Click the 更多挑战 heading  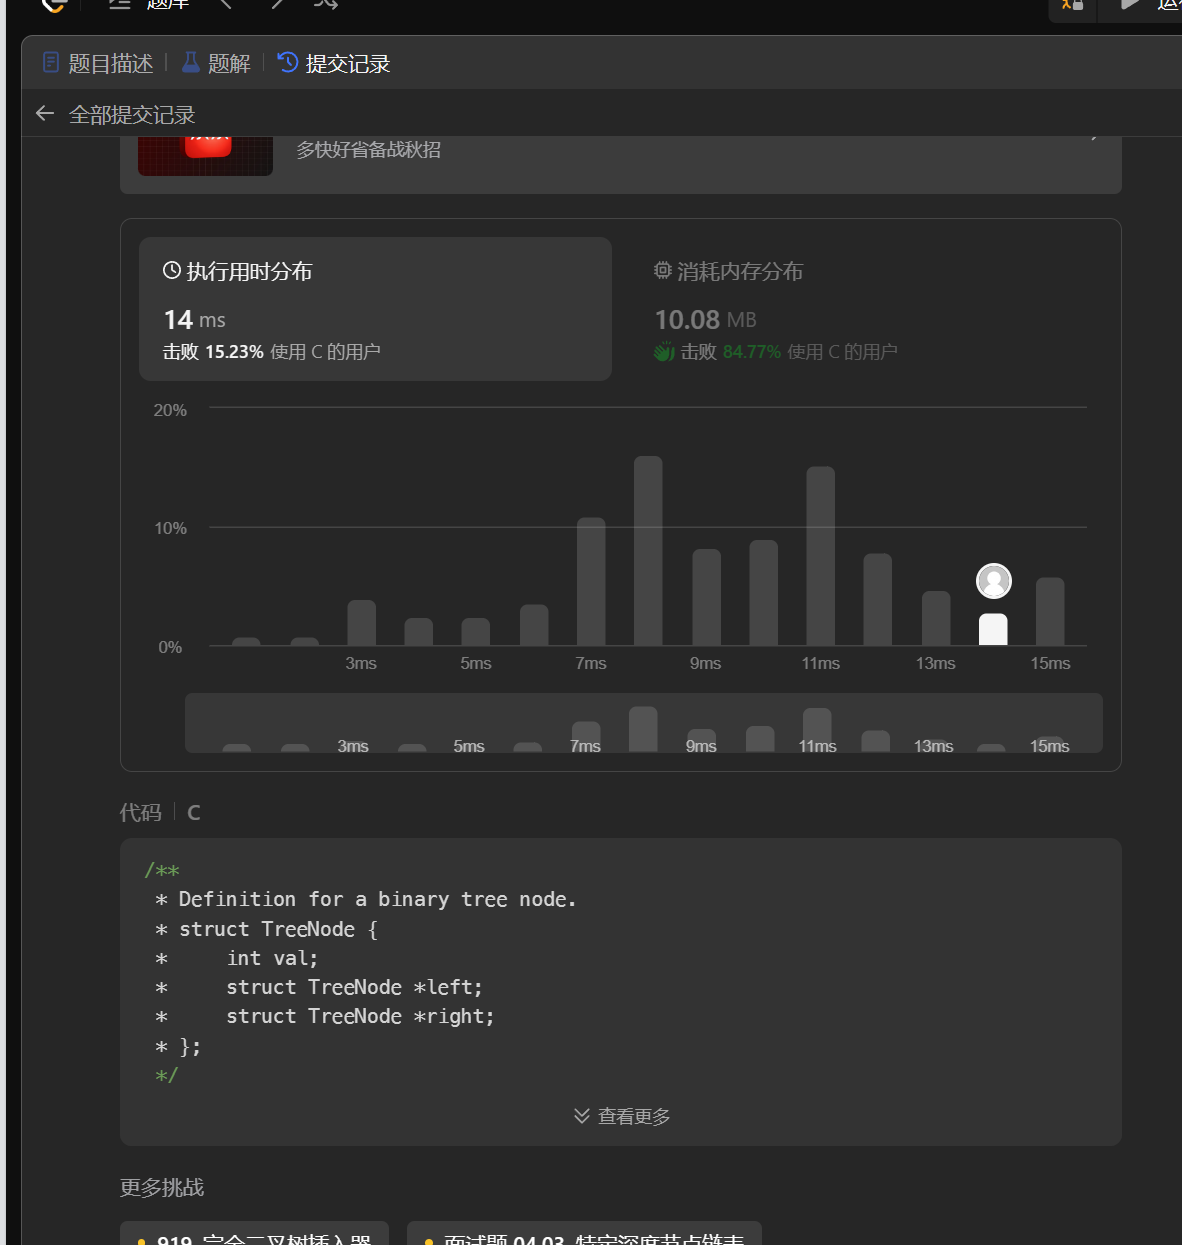point(162,1187)
